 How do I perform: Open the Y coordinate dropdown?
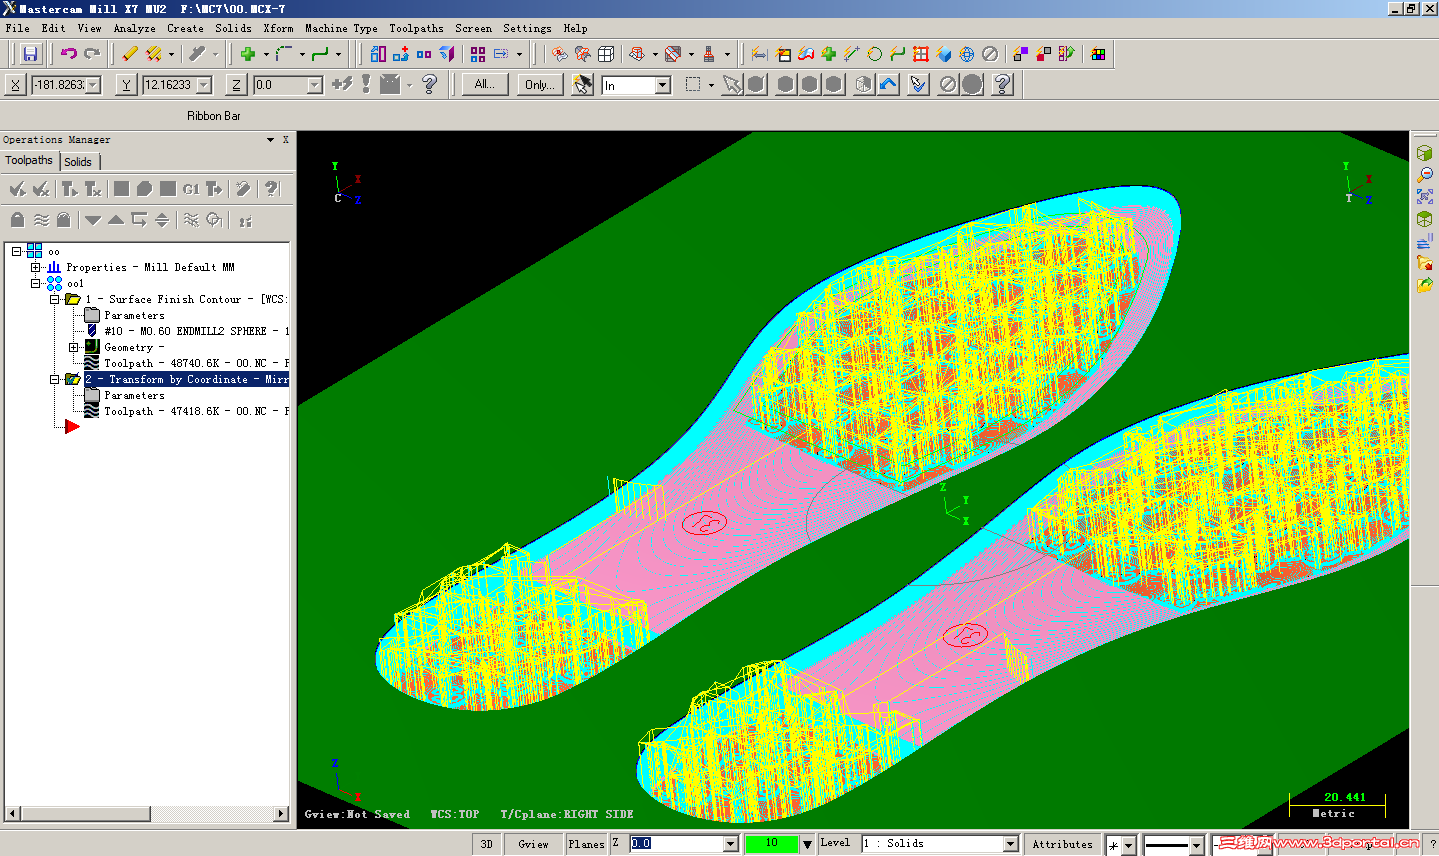pyautogui.click(x=205, y=85)
